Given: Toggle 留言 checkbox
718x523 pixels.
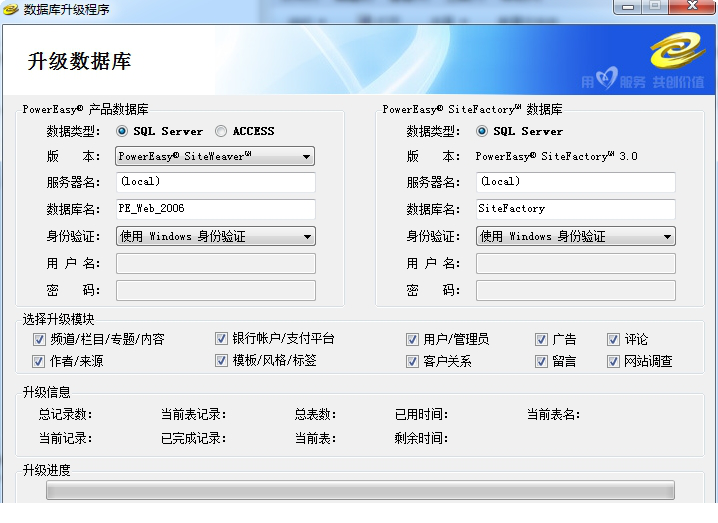Looking at the screenshot, I should (x=541, y=361).
